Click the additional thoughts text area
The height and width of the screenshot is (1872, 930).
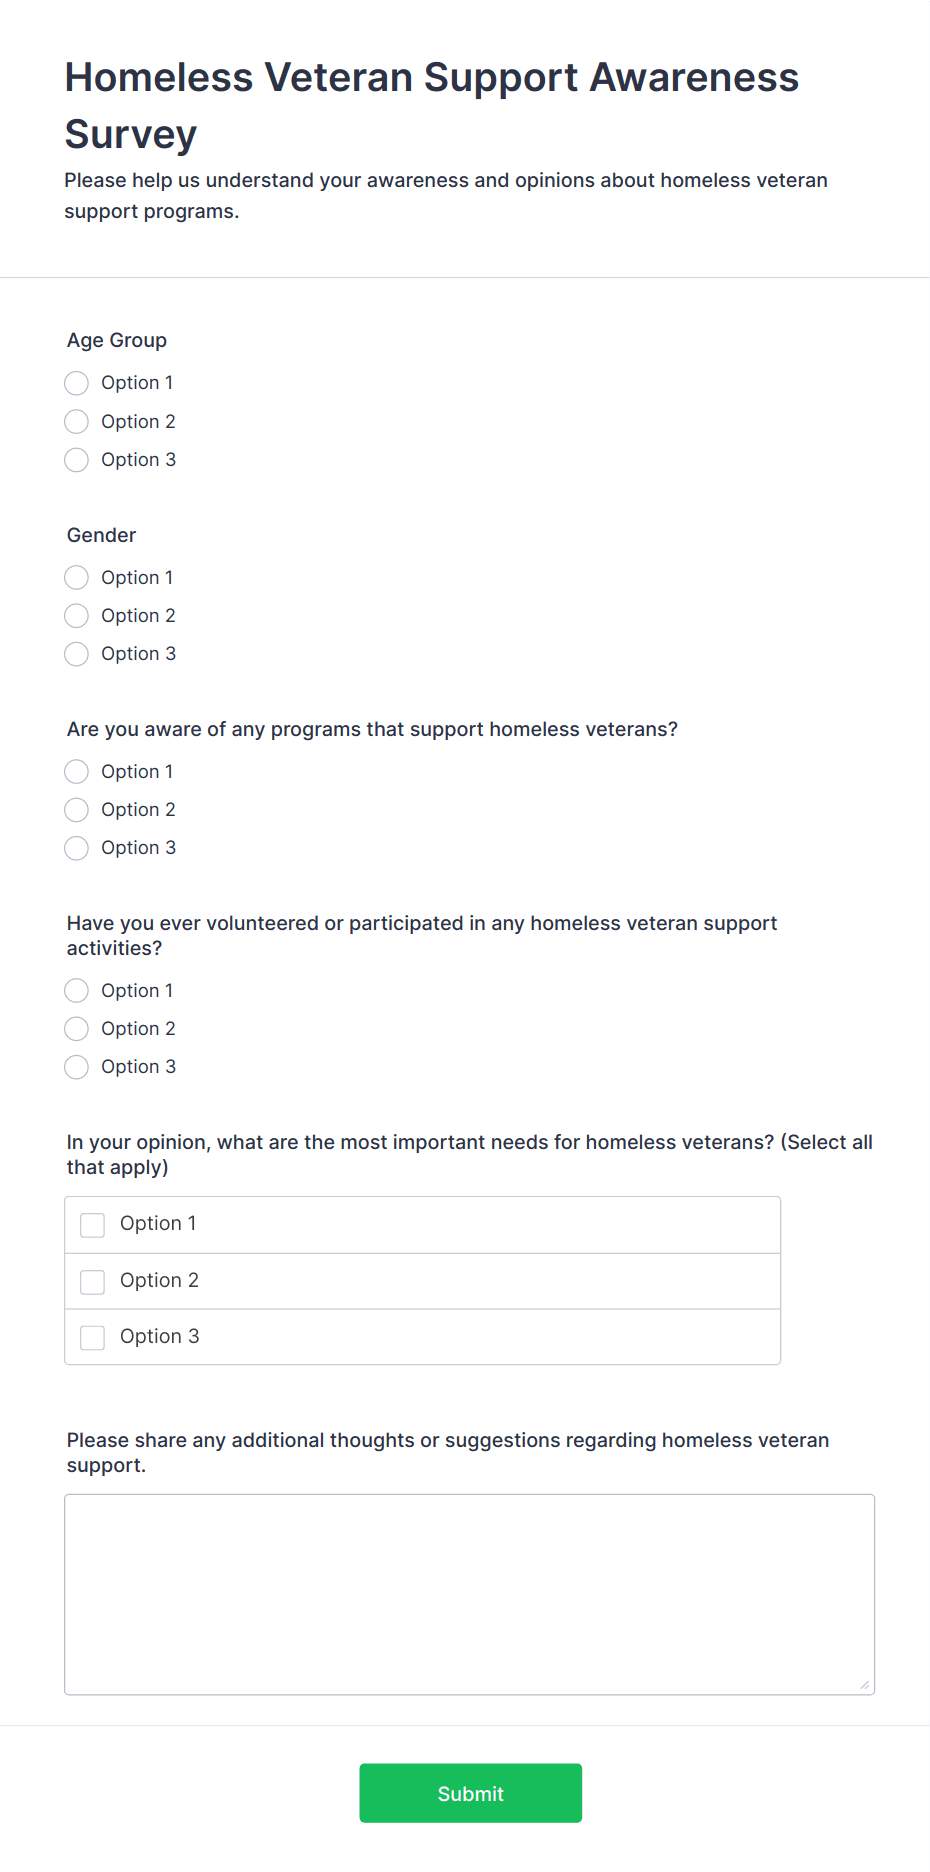tap(469, 1594)
